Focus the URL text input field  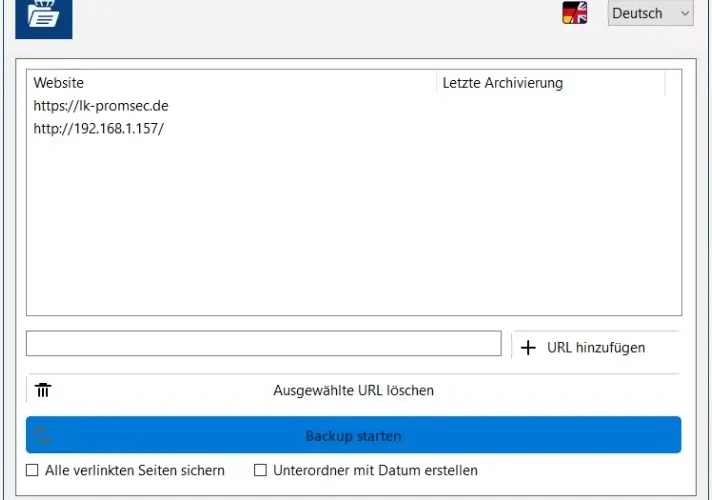pyautogui.click(x=264, y=343)
